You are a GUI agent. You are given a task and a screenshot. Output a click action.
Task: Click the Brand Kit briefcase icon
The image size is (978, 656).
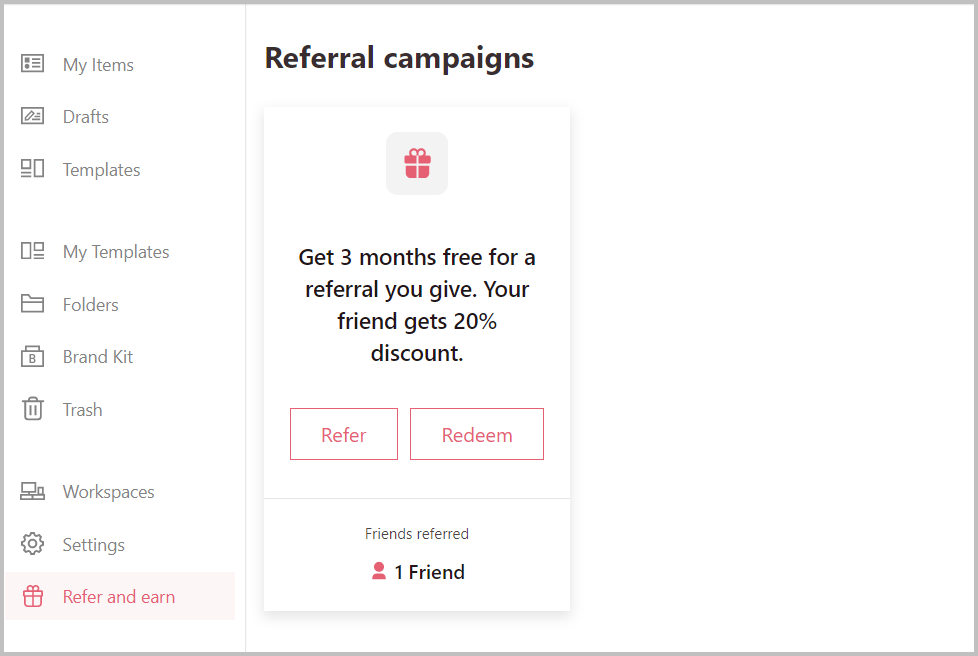33,357
